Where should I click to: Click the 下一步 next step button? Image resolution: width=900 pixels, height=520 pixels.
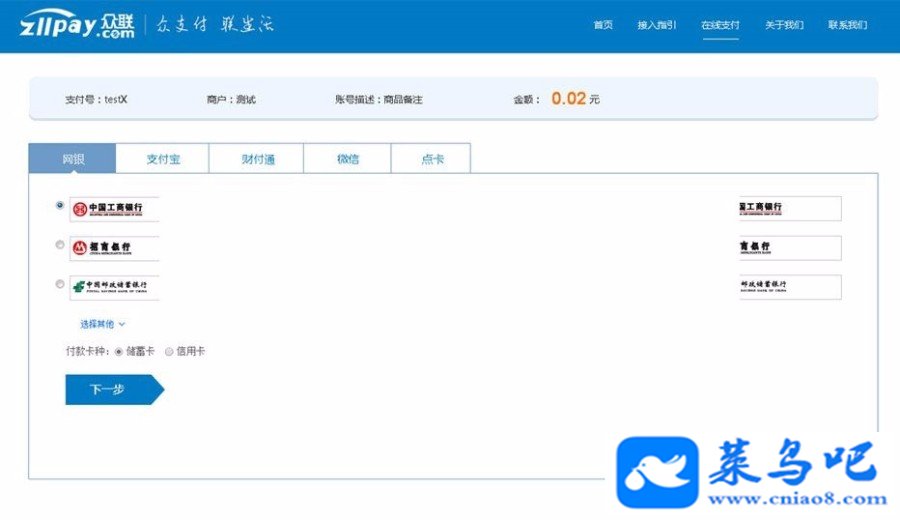(114, 390)
